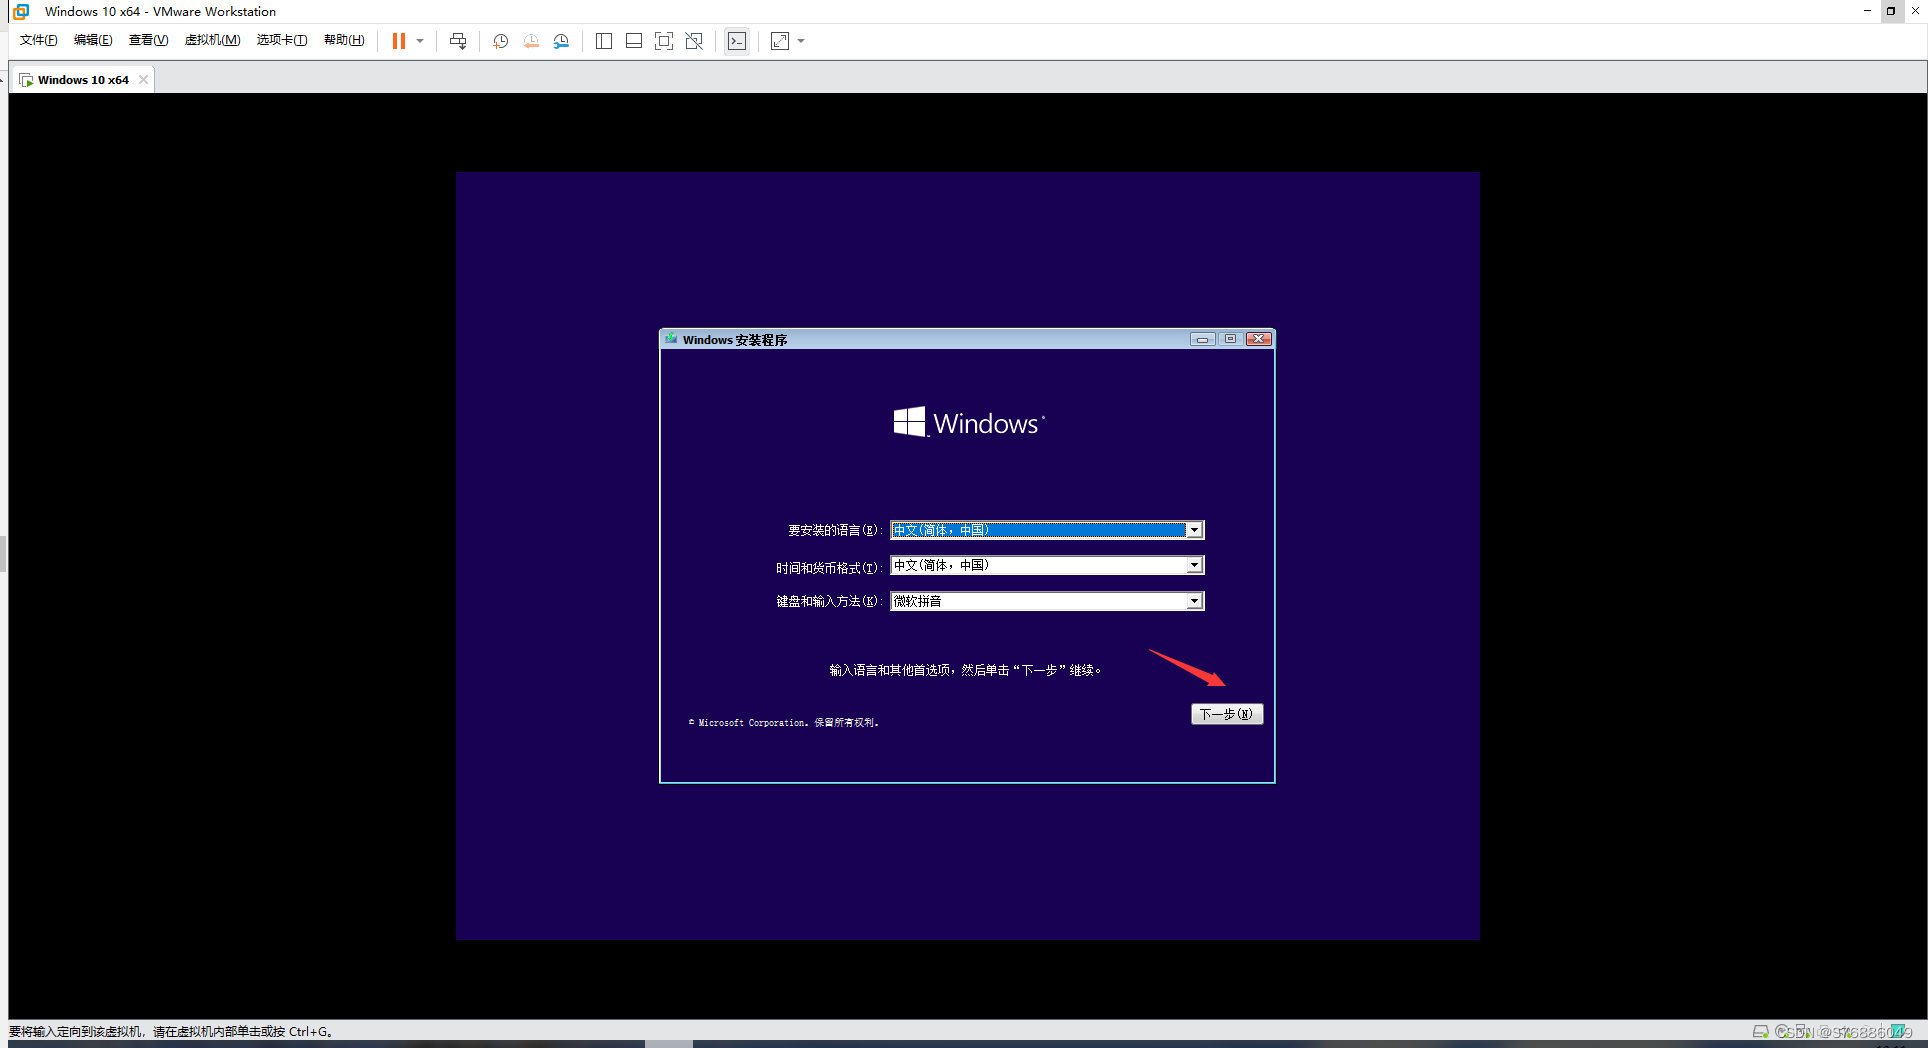The image size is (1928, 1048).
Task: Click the 时间和货币格式(T) label
Action: [x=829, y=567]
